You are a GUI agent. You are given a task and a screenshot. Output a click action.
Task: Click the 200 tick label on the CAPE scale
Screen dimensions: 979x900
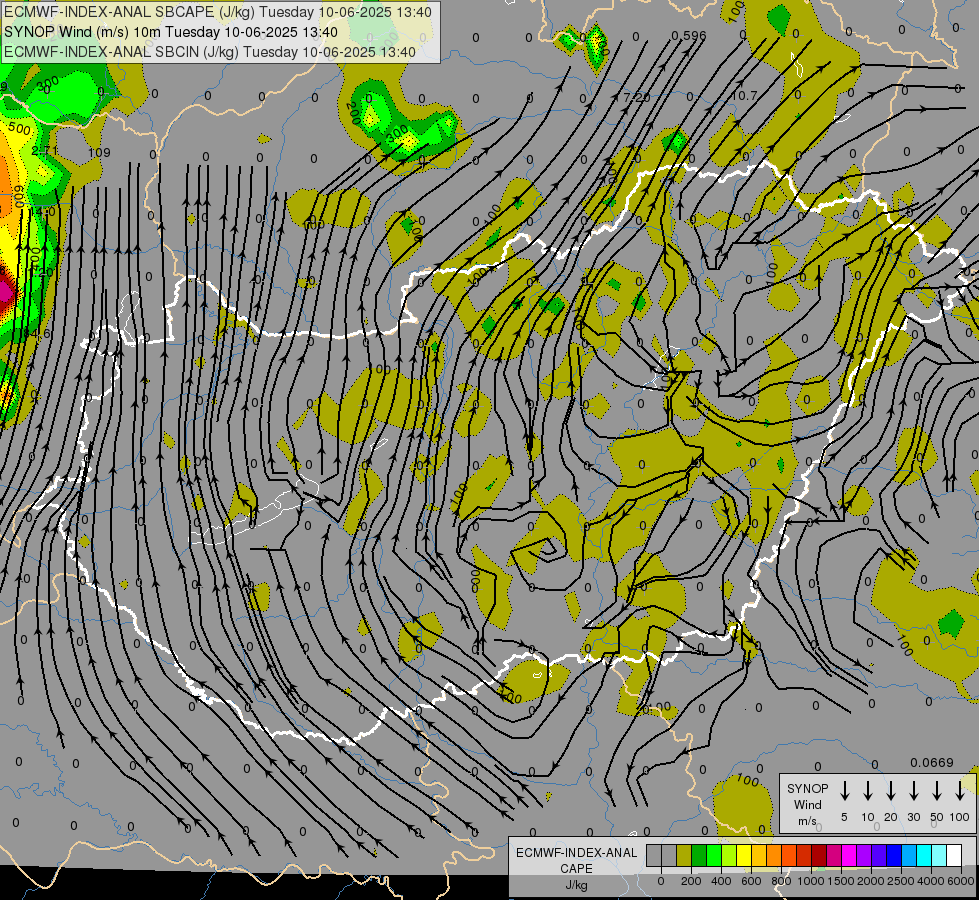click(x=691, y=881)
